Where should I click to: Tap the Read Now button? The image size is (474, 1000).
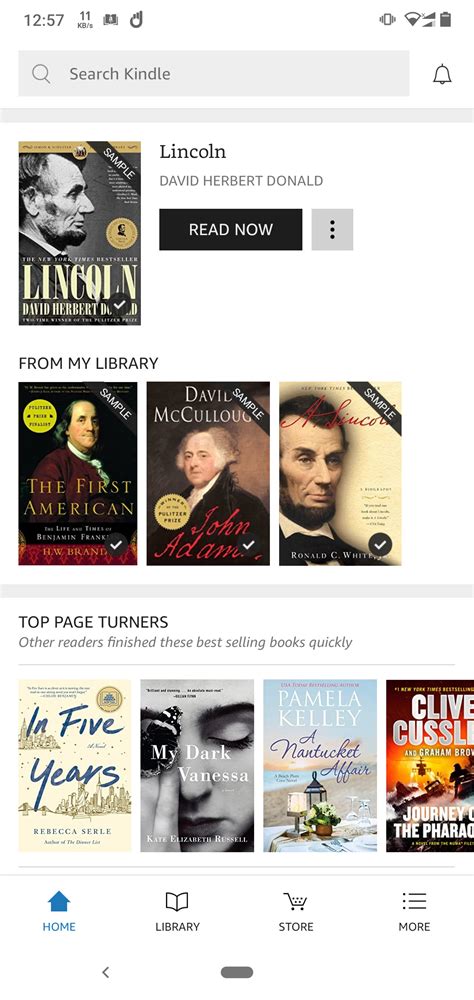pos(231,230)
